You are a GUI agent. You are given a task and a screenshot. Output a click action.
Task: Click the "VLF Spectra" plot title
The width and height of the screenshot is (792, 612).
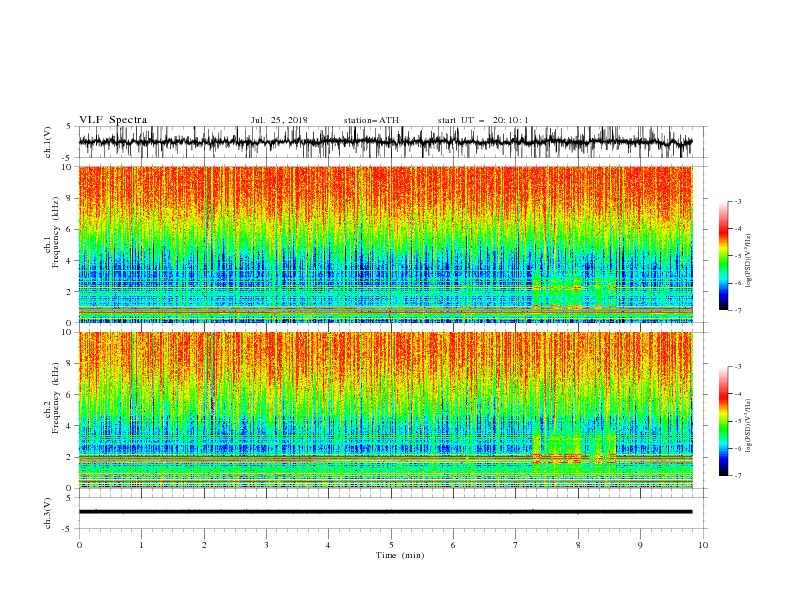tap(113, 120)
